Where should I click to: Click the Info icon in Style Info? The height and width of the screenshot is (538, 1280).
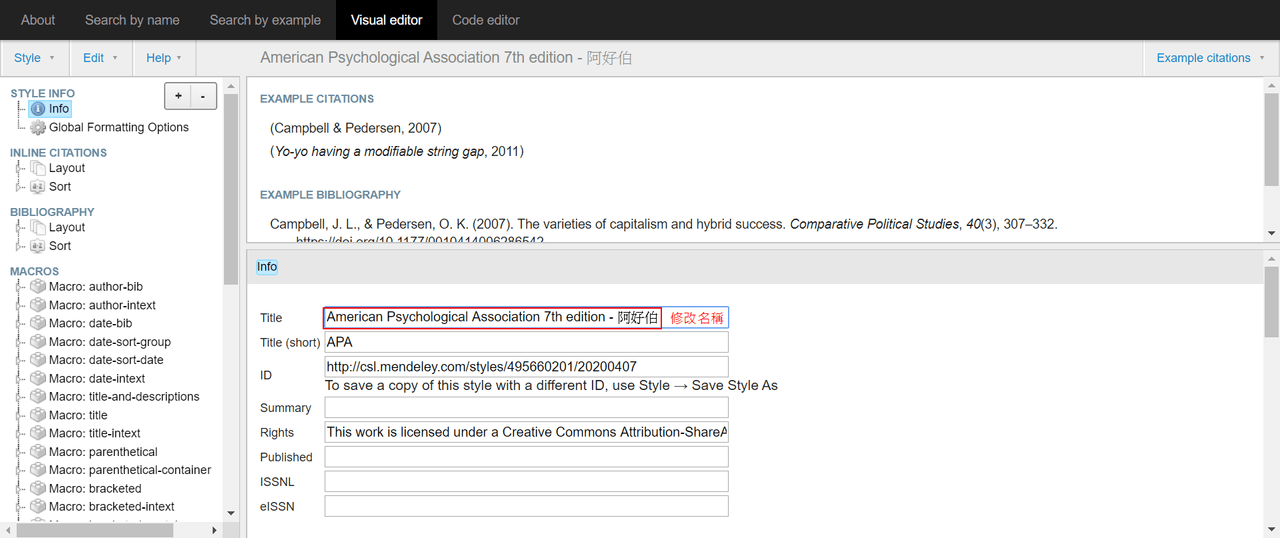(x=38, y=109)
